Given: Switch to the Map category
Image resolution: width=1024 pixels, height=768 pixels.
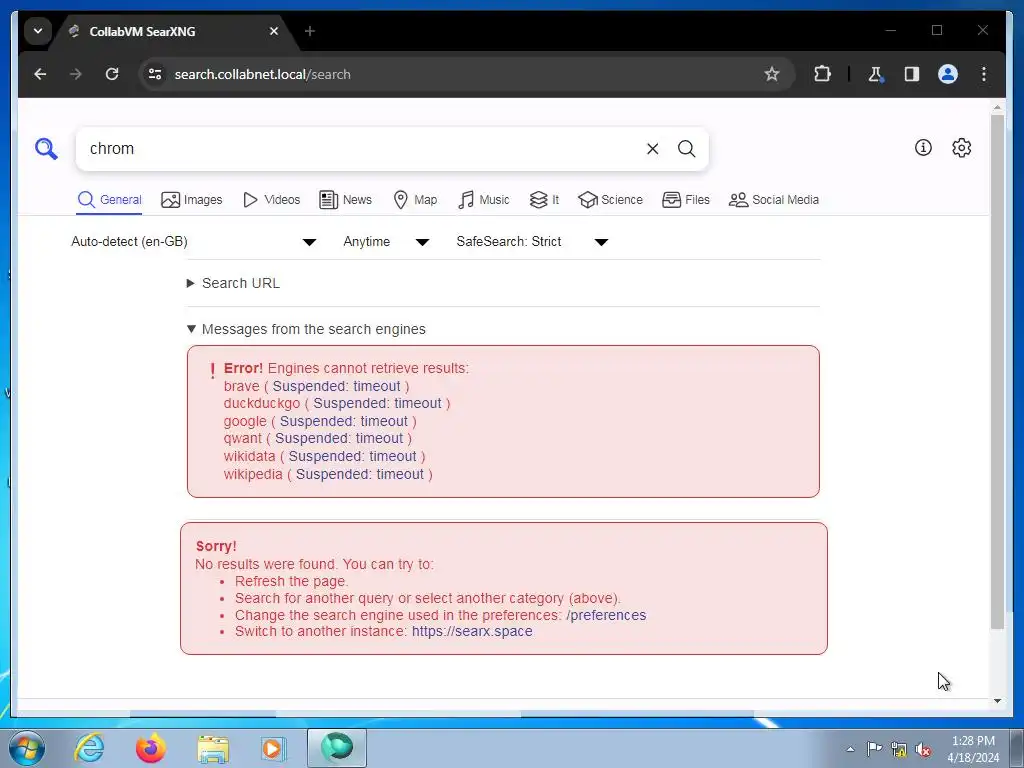Looking at the screenshot, I should point(415,200).
